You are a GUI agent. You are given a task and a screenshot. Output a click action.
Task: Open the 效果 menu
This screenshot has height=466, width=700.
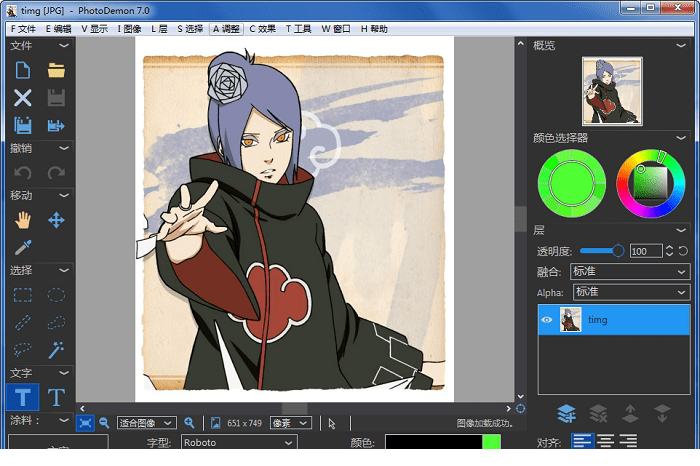tap(262, 29)
